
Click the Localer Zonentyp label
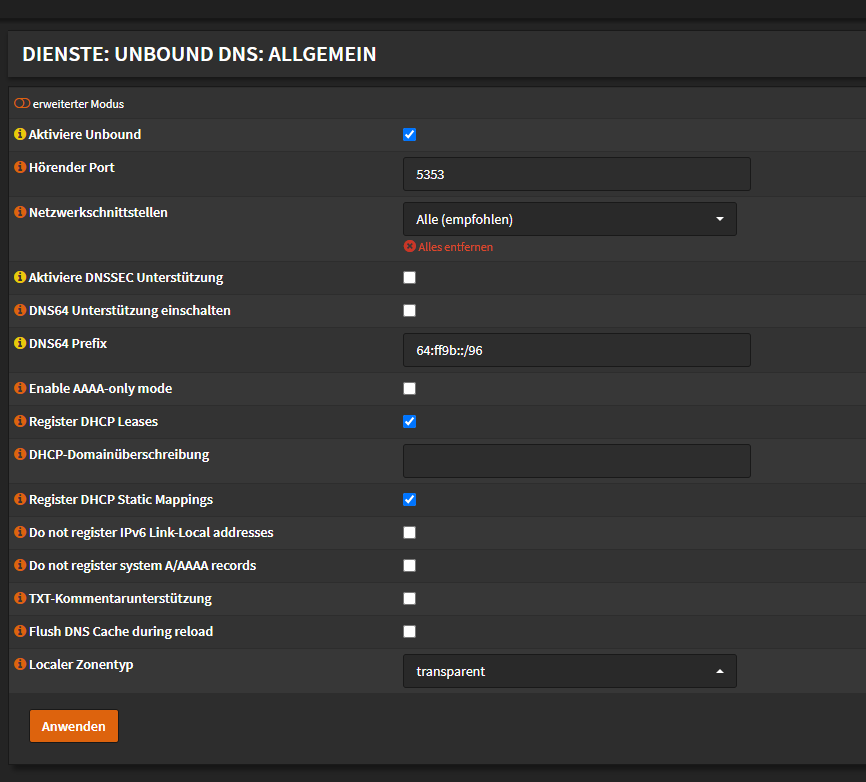click(x=81, y=664)
